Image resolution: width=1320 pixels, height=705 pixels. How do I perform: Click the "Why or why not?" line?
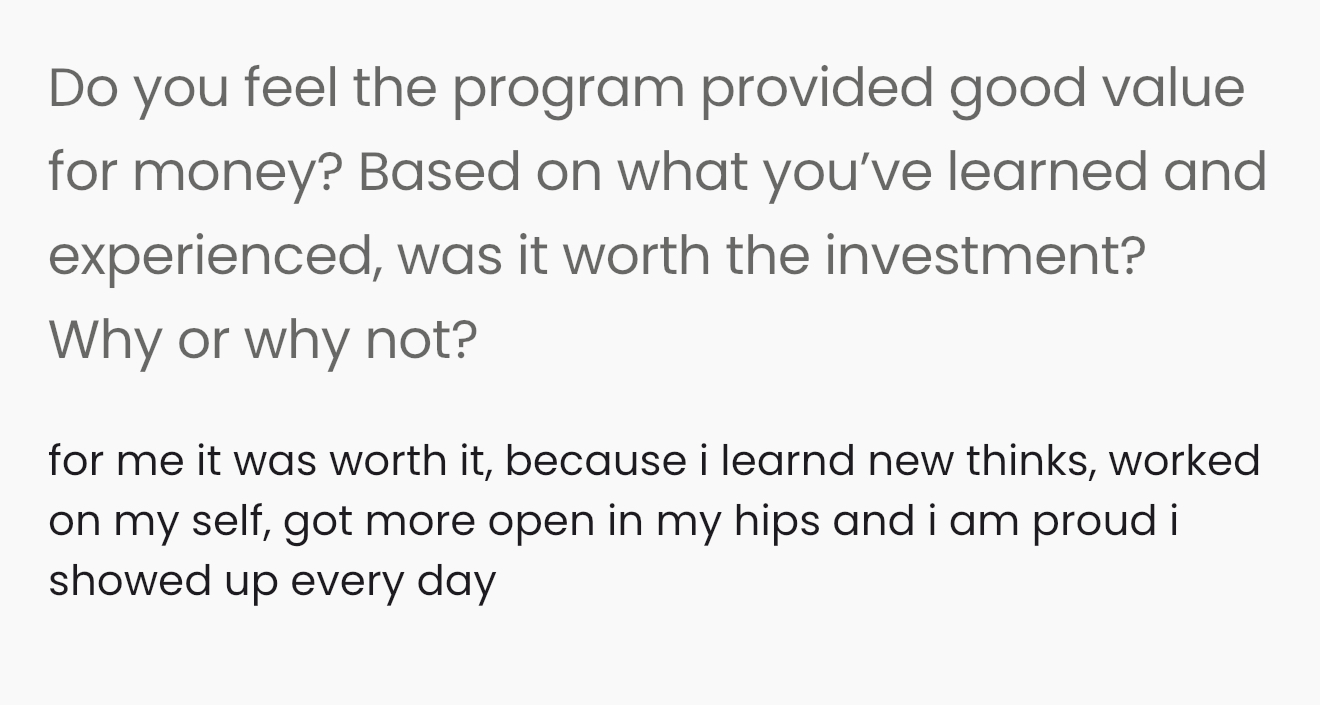(263, 341)
